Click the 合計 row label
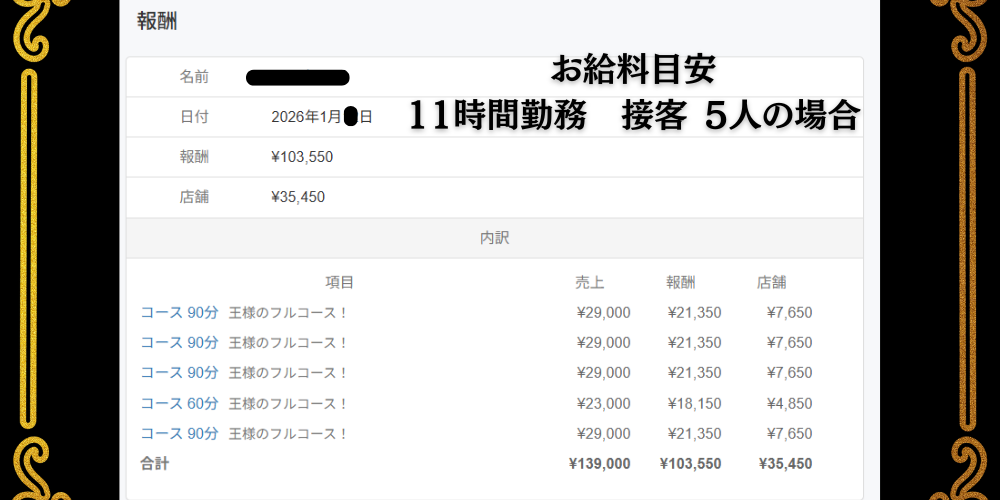Screen dimensions: 1000x500 pyautogui.click(x=155, y=464)
